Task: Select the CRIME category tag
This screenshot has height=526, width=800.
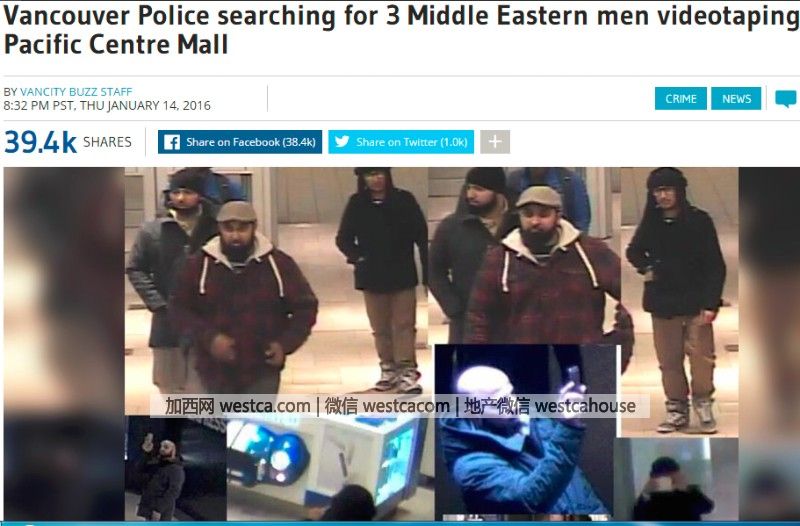Action: click(x=681, y=98)
